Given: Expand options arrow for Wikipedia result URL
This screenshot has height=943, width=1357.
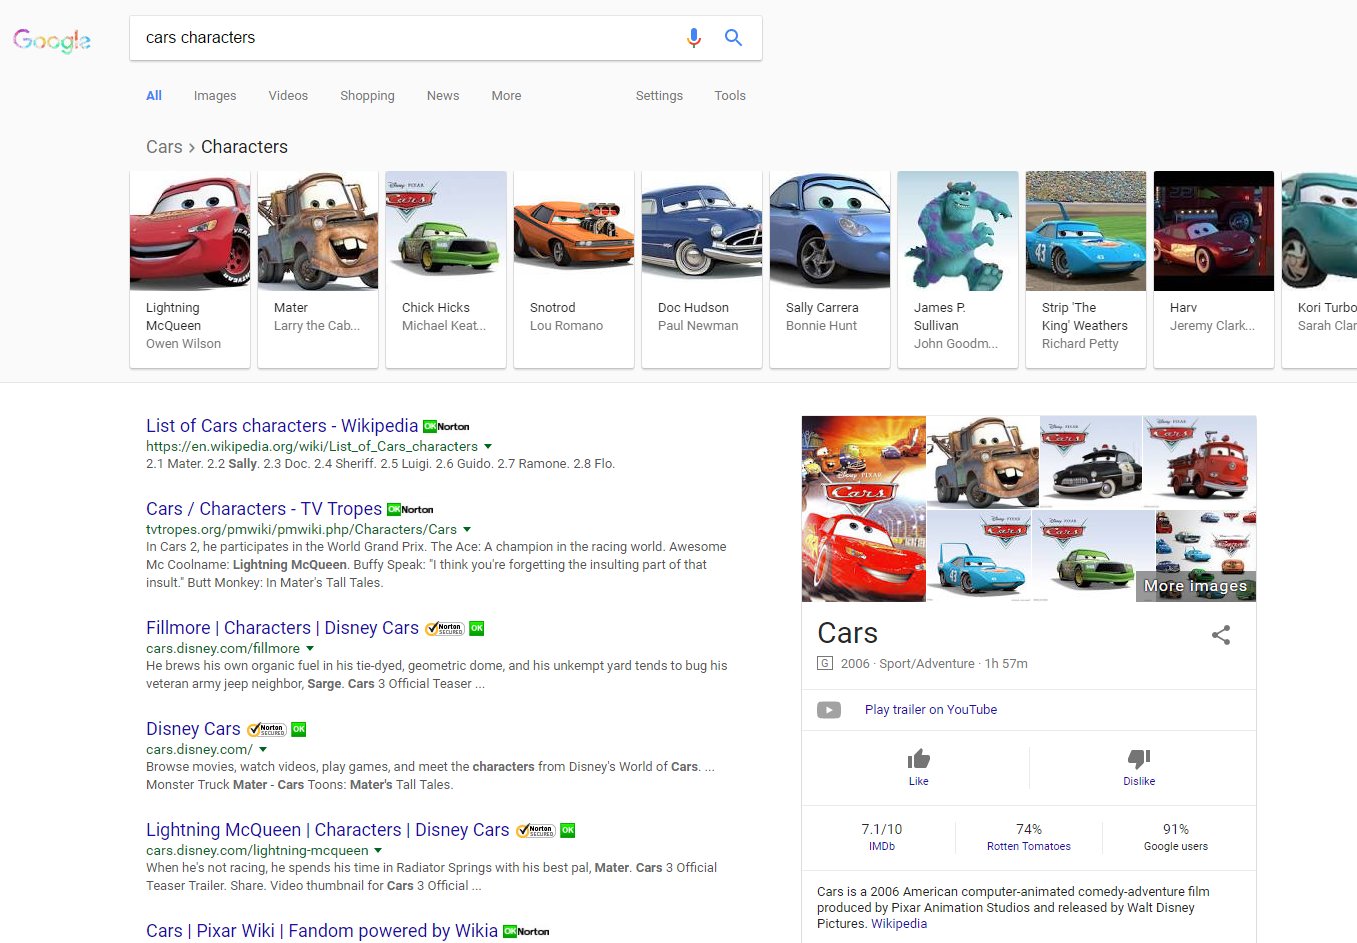Looking at the screenshot, I should tap(488, 446).
